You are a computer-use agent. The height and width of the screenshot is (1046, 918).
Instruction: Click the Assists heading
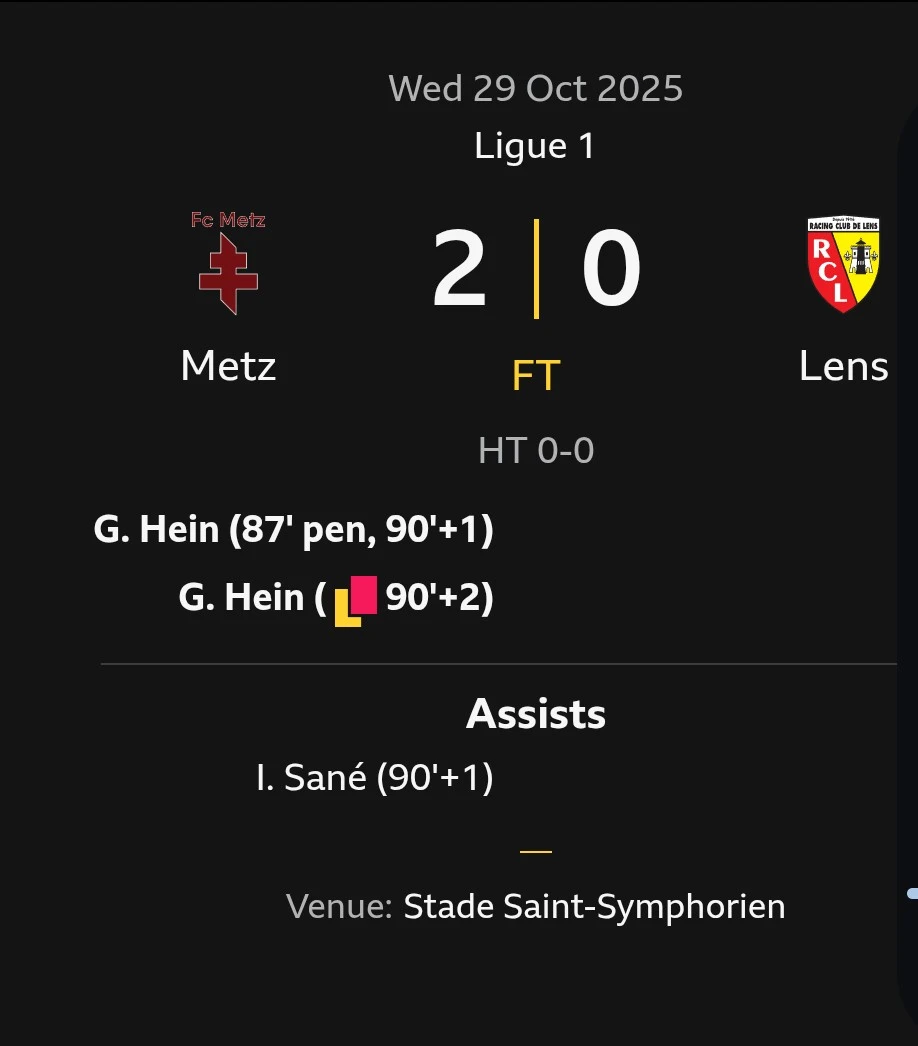tap(535, 714)
